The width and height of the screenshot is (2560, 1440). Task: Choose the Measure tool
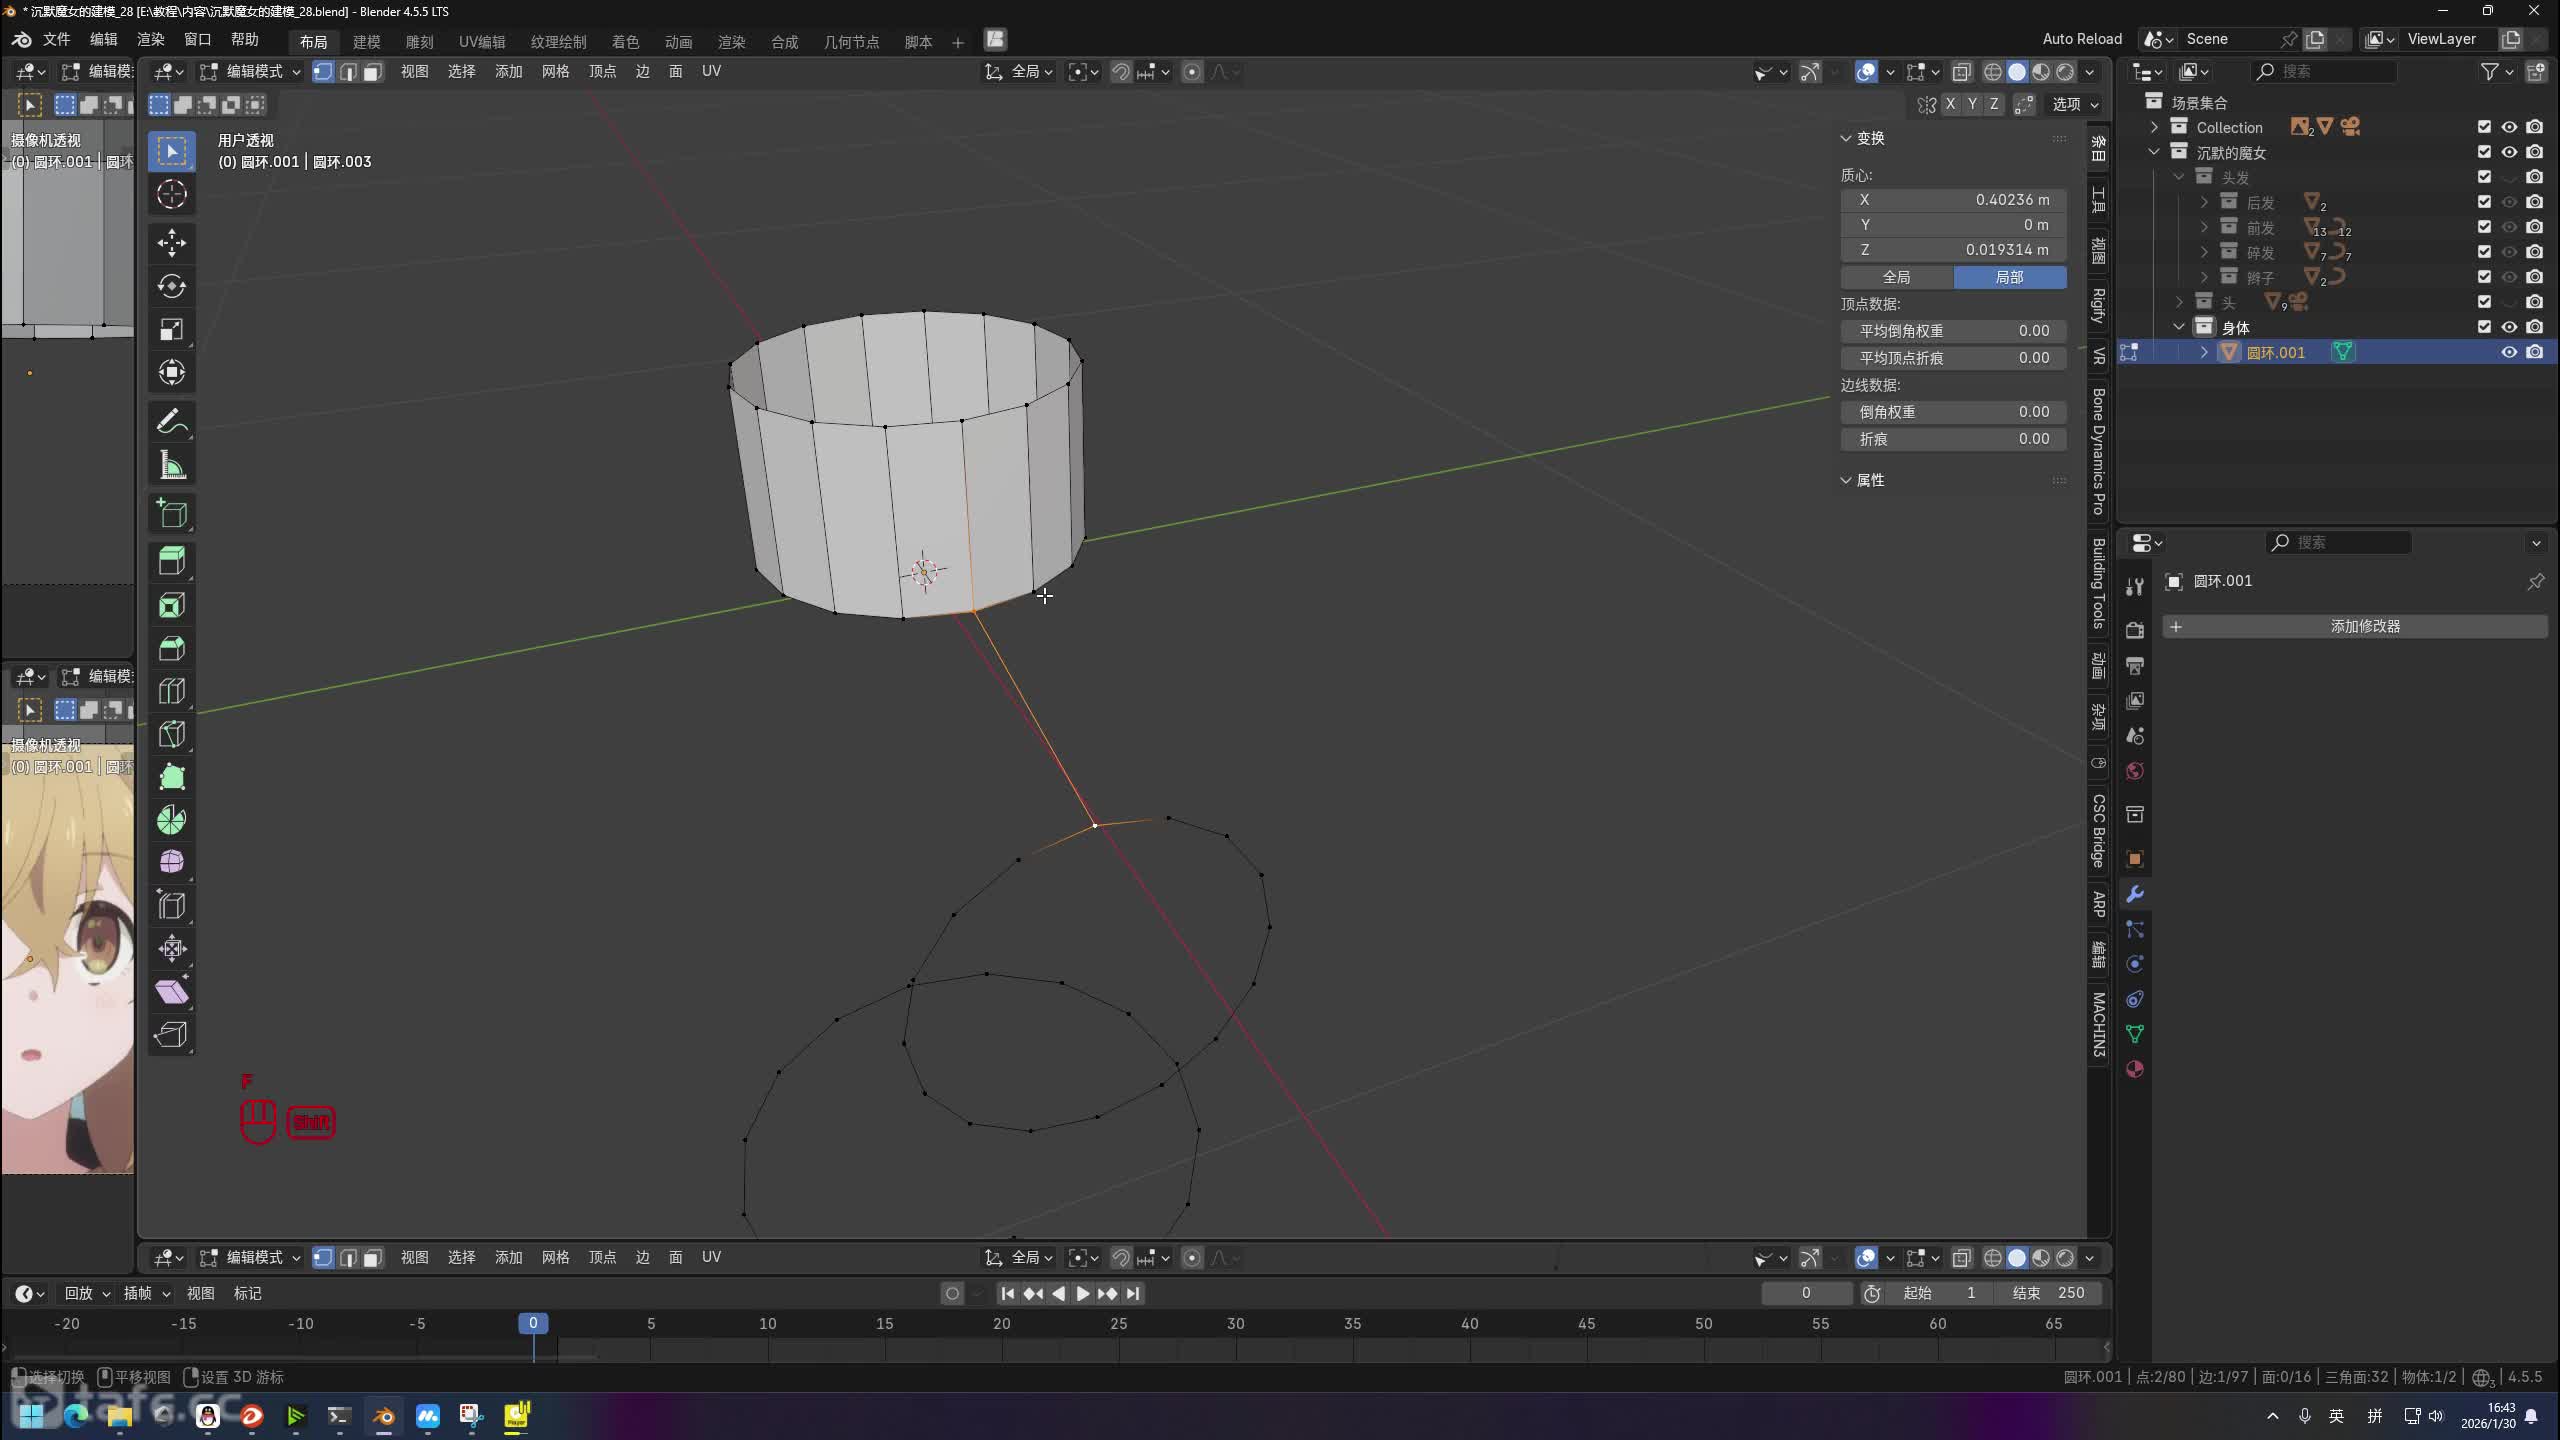pyautogui.click(x=171, y=465)
